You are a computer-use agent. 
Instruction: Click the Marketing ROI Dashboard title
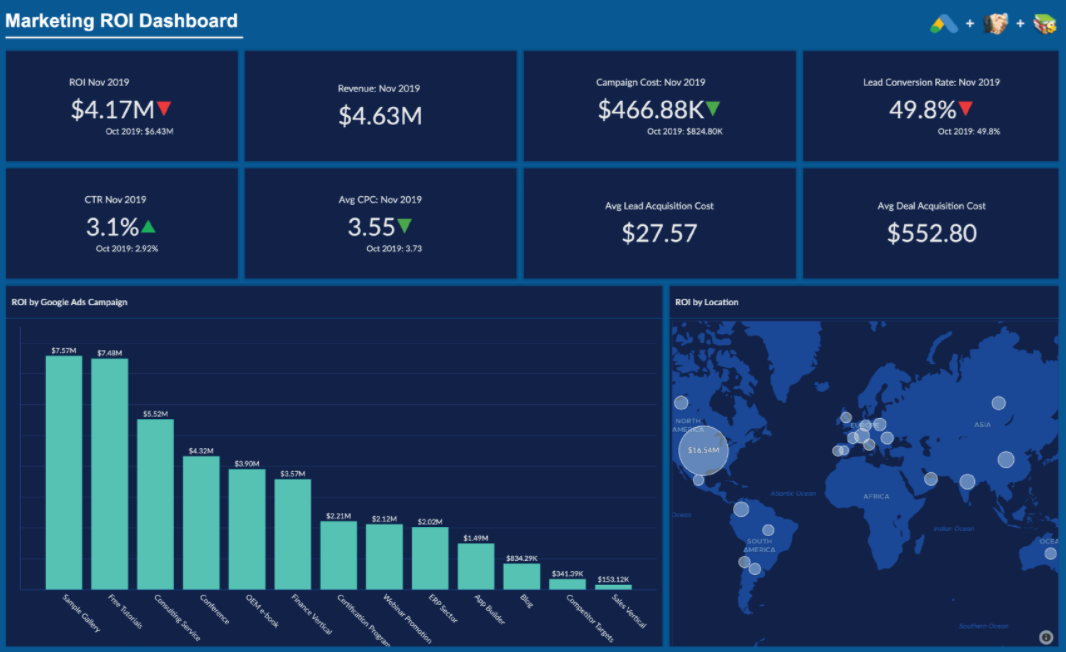(x=122, y=21)
